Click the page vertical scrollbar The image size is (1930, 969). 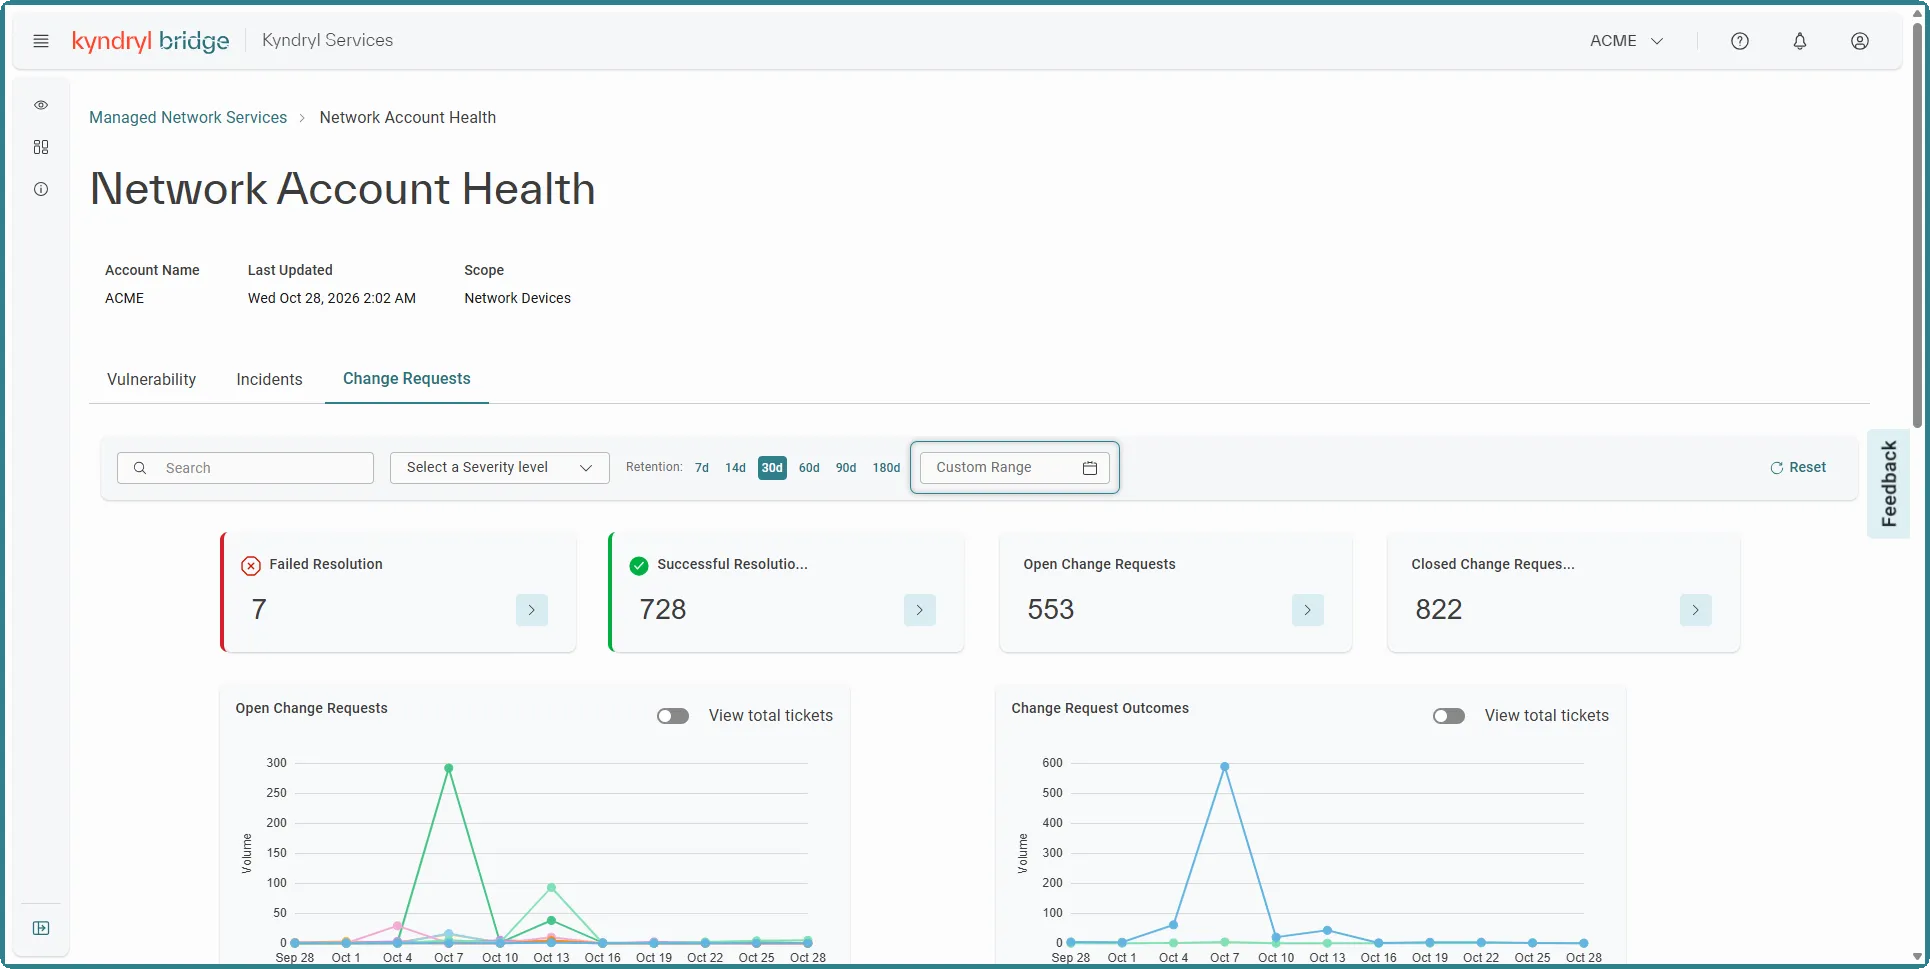point(1917,225)
